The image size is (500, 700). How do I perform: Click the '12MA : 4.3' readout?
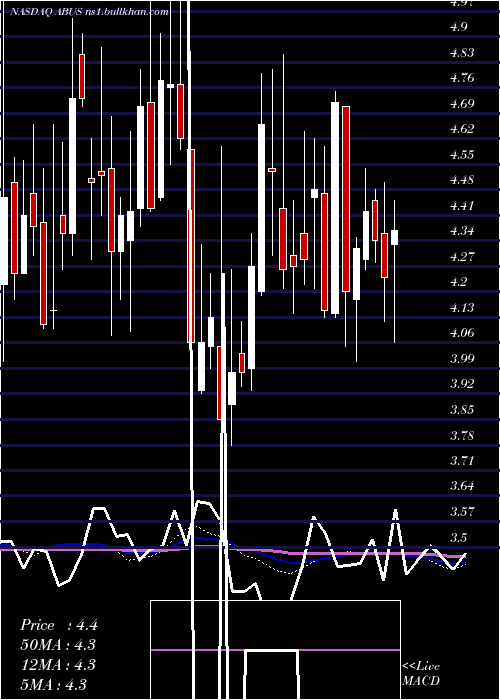(x=58, y=665)
